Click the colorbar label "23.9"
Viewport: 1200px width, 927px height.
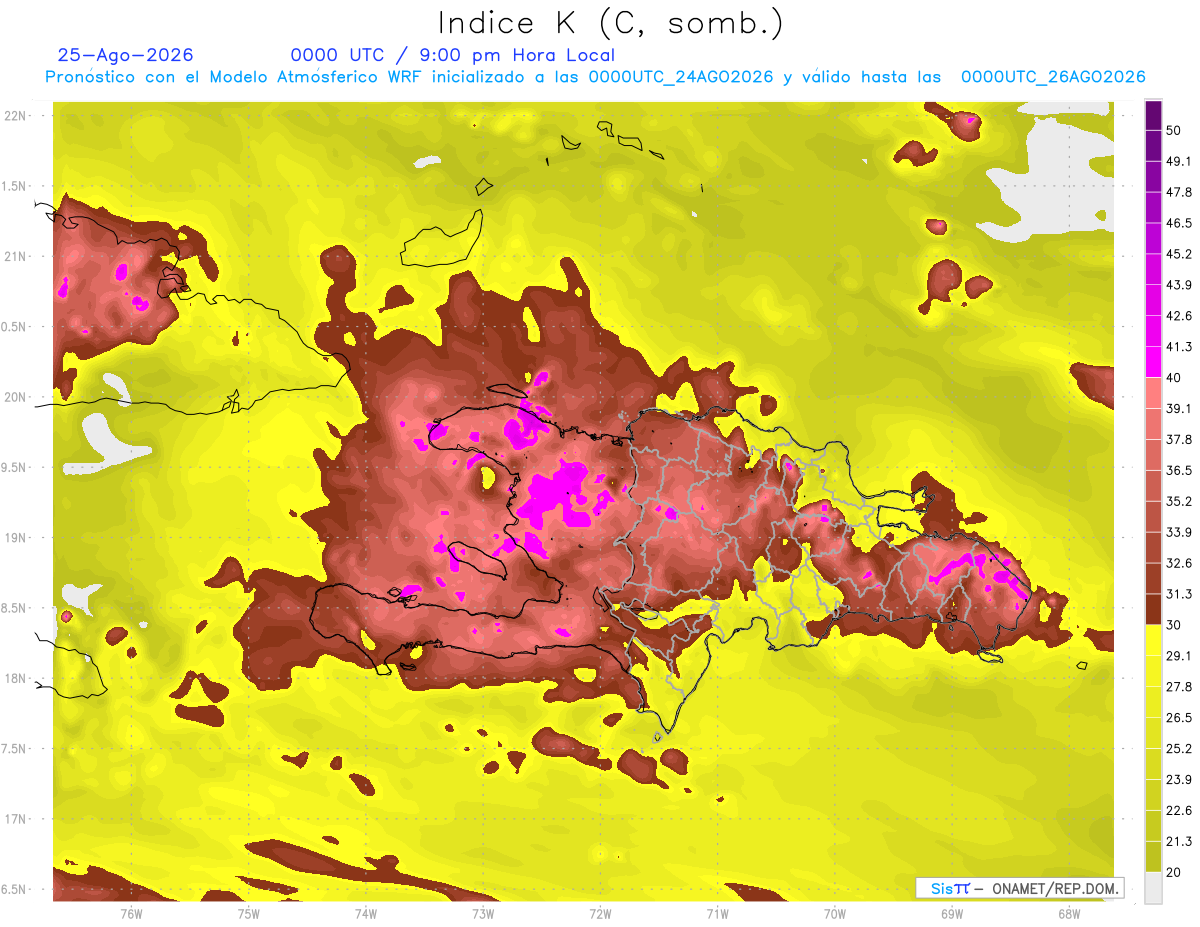tap(1179, 780)
